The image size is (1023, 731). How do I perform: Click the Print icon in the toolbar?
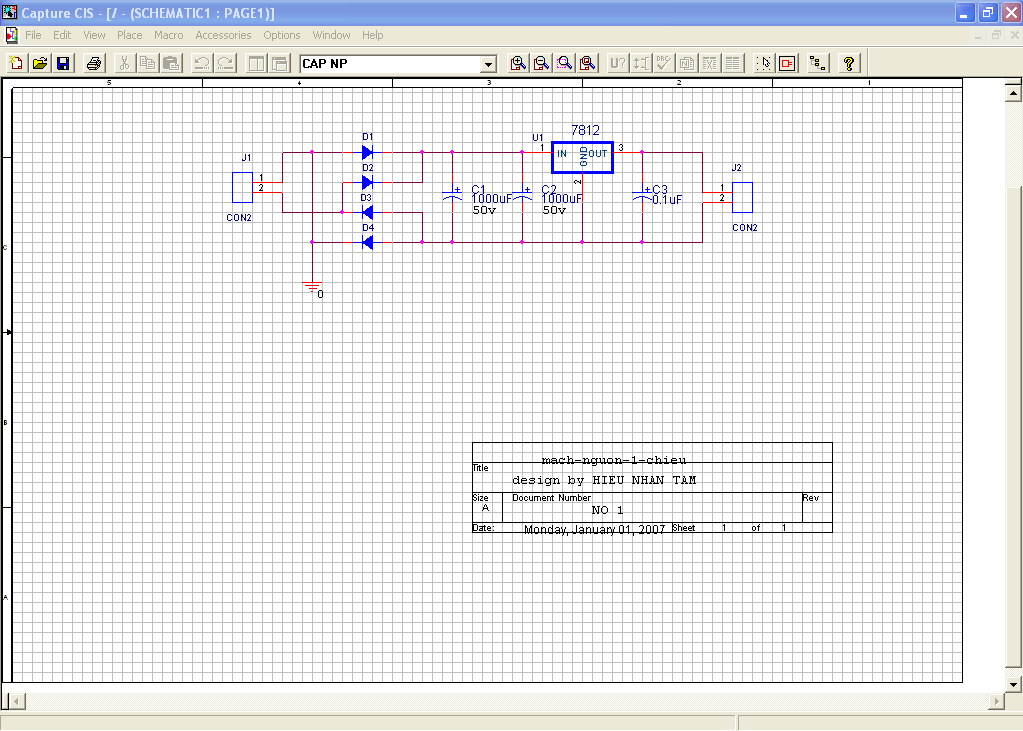click(x=94, y=63)
